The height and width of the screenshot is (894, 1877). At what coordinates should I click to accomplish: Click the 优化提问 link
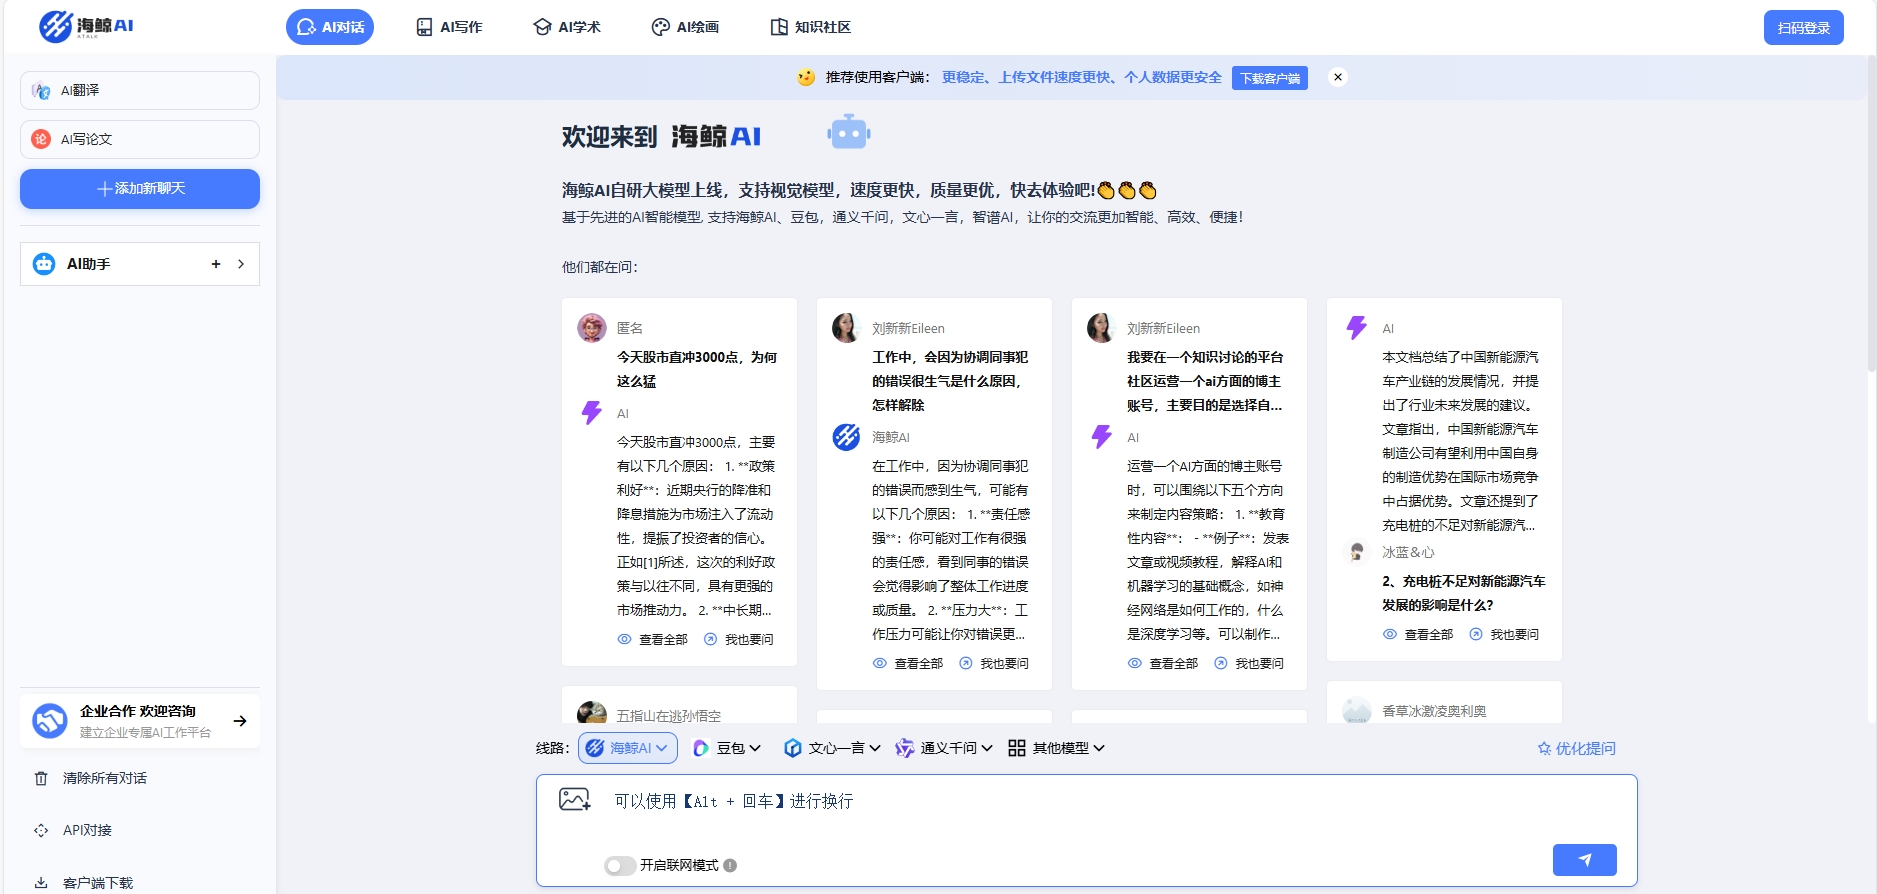1576,748
